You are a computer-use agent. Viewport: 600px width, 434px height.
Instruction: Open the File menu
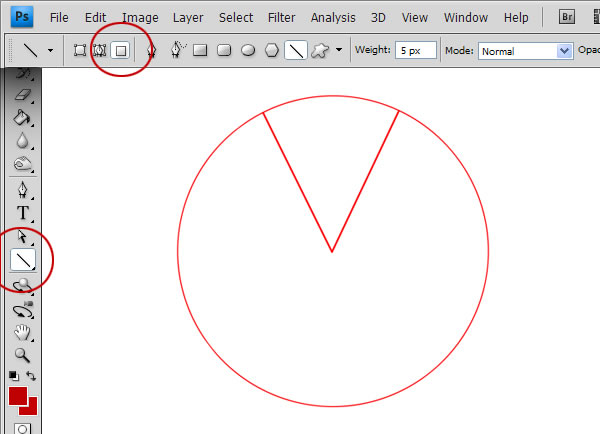[59, 18]
